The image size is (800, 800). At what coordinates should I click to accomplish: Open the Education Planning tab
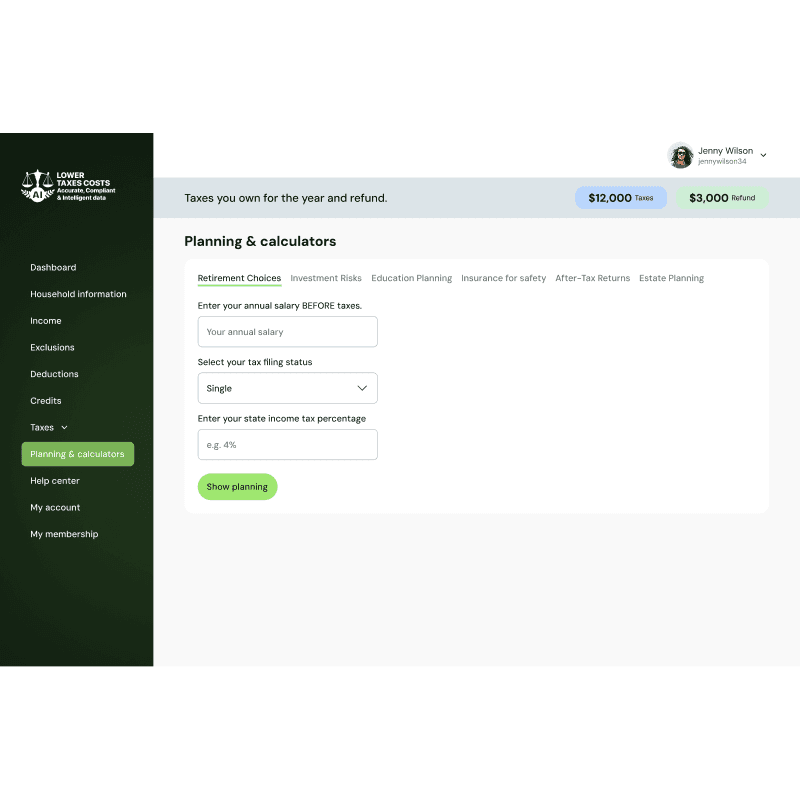[x=412, y=278]
